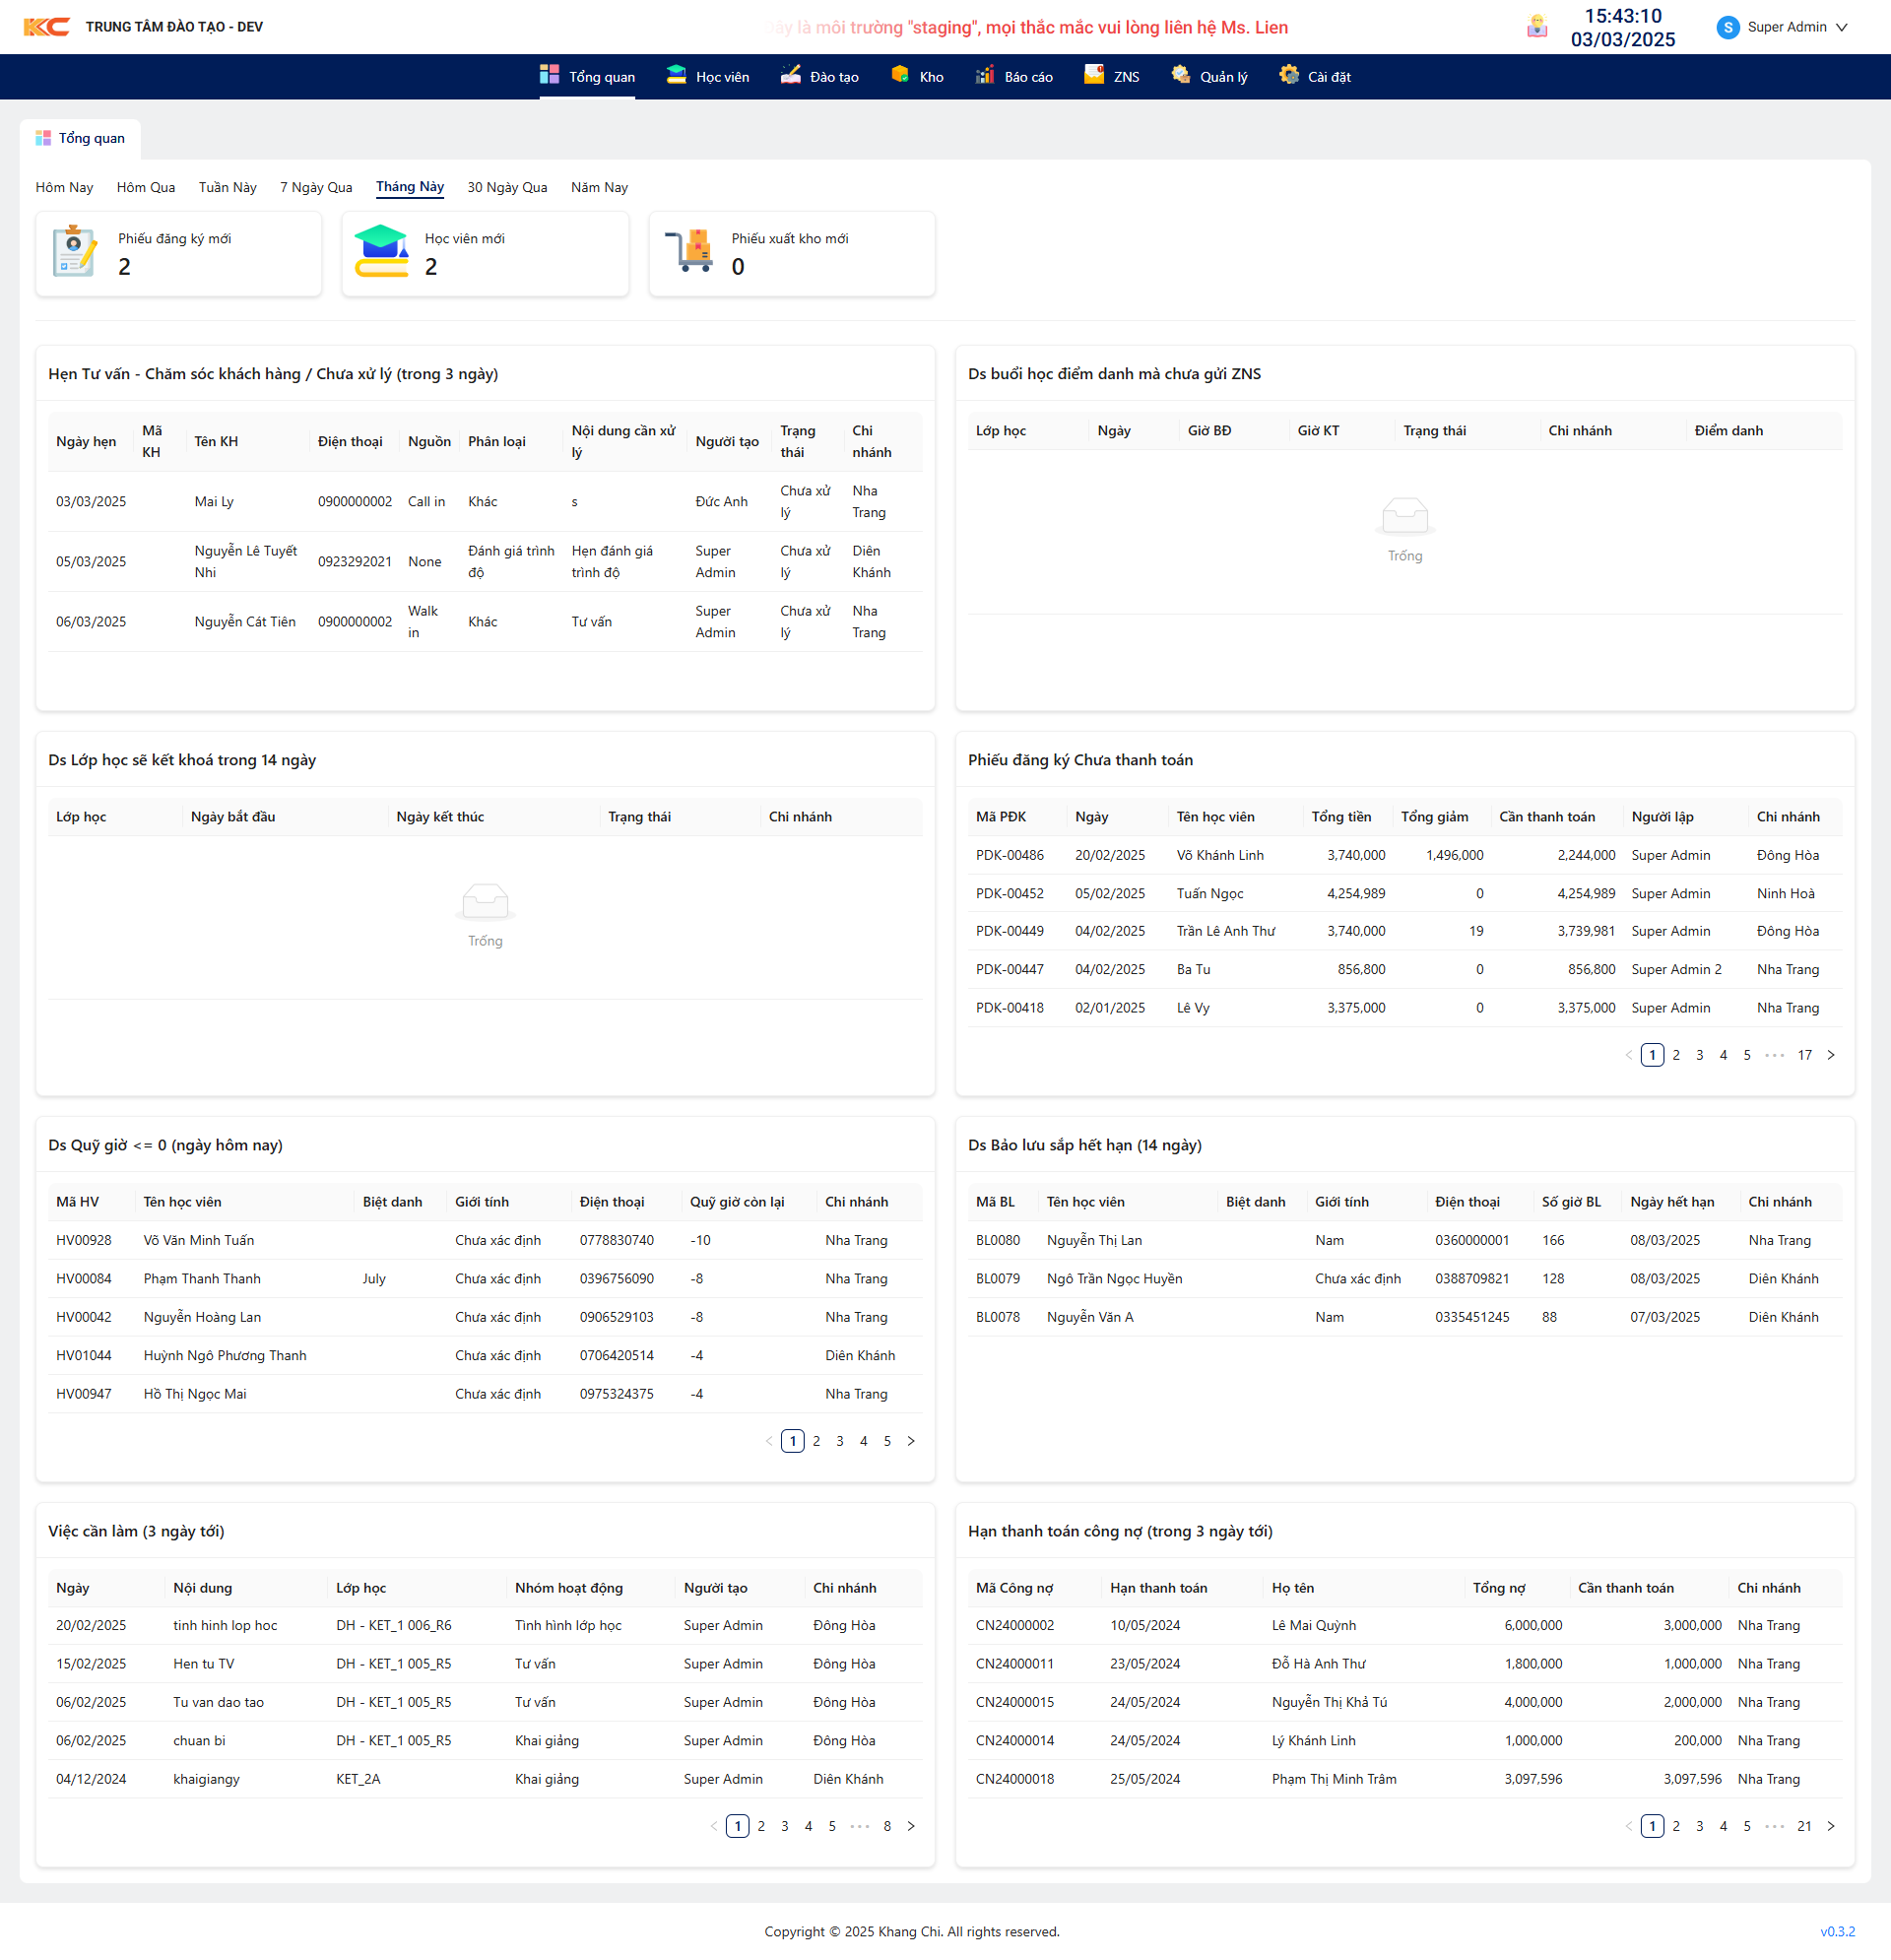This screenshot has height=1960, width=1891.
Task: Click registration code PDK-00486
Action: 1009,855
